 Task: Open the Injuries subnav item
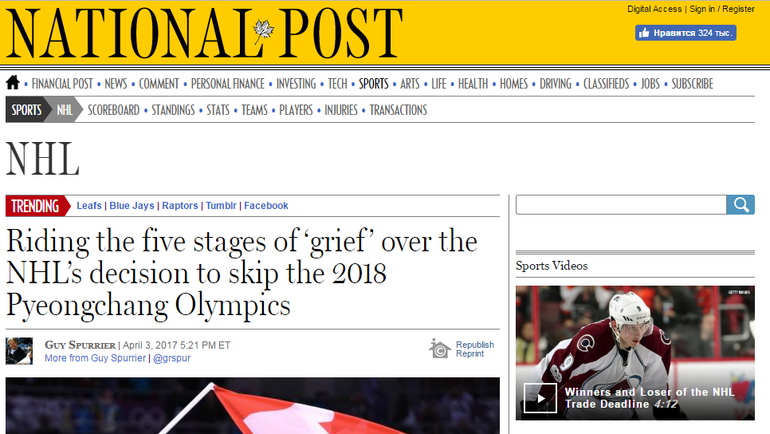(x=340, y=110)
